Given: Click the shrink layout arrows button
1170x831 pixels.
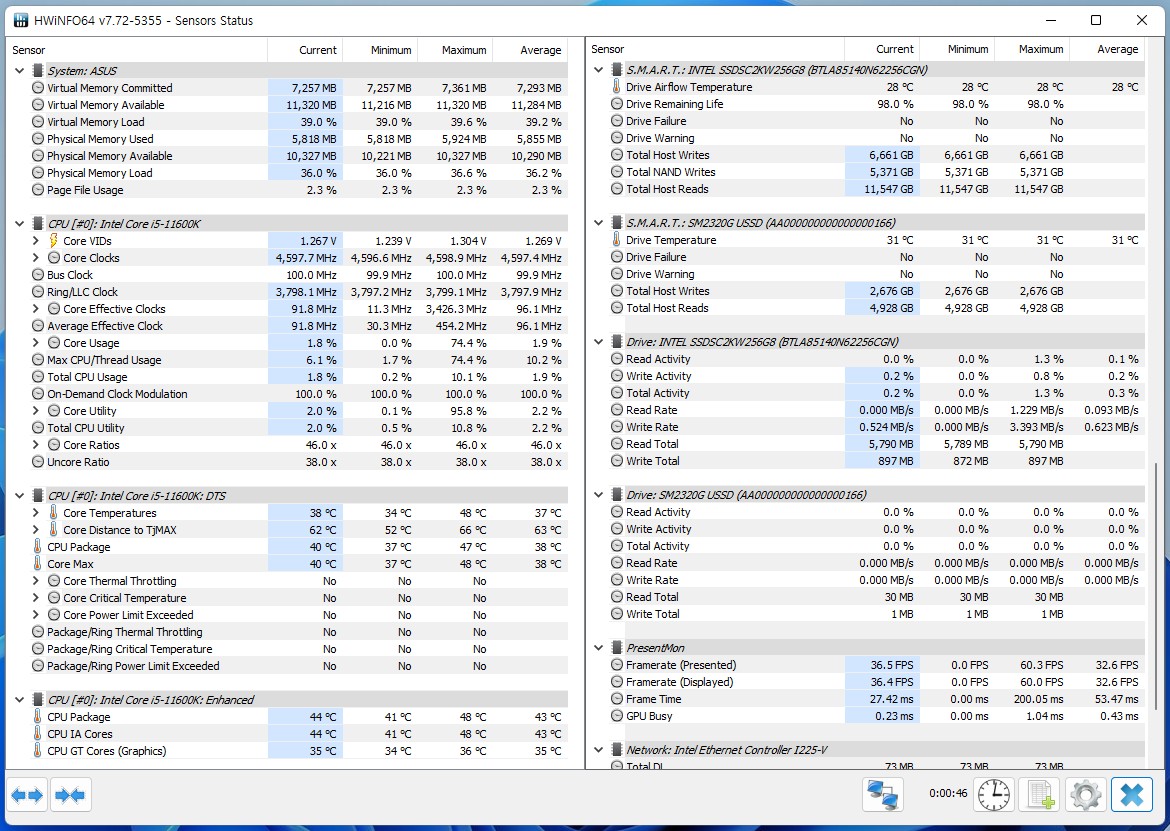Looking at the screenshot, I should [x=70, y=795].
